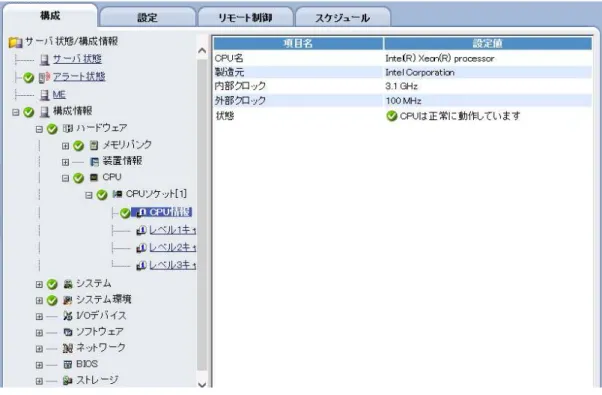Click the icon beside I/Oデバイス
The height and width of the screenshot is (395, 602).
tap(68, 316)
